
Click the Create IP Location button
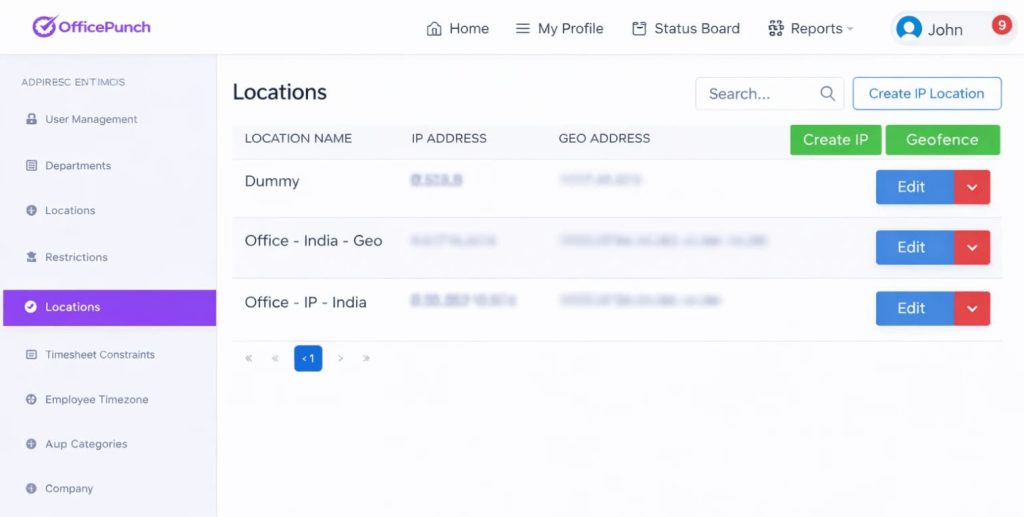tap(926, 94)
